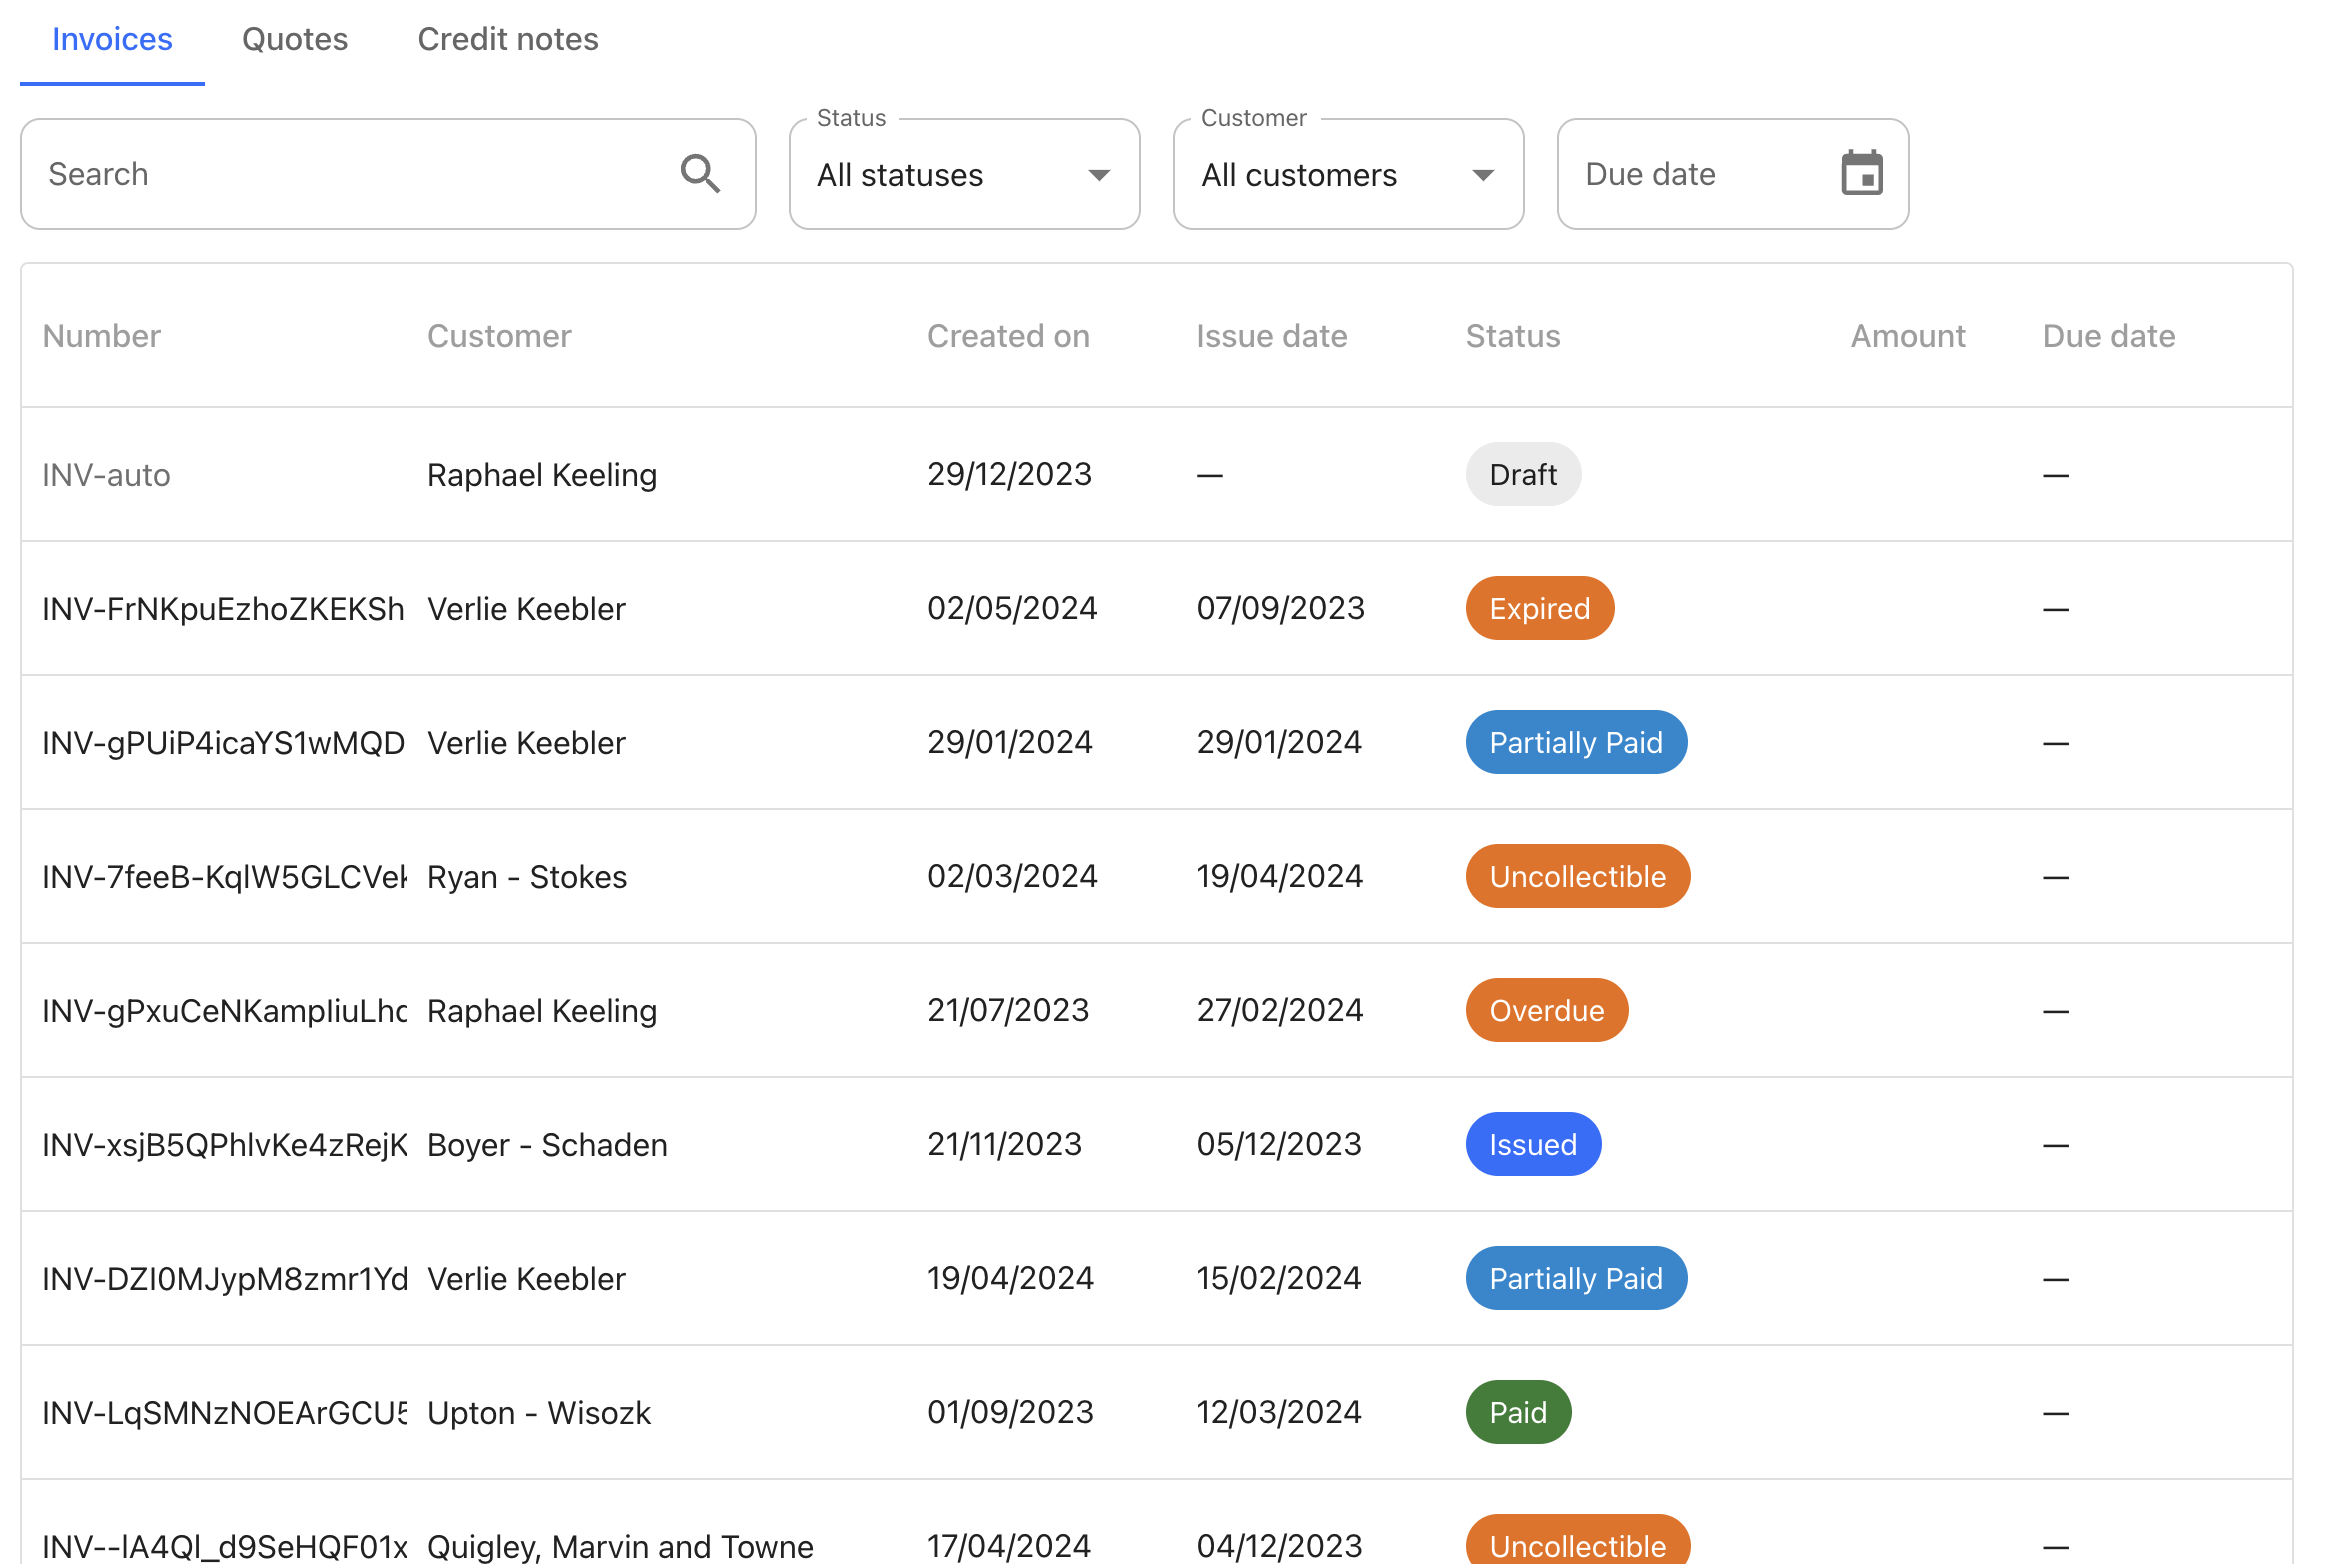
Task: Click the Customer column header
Action: tap(499, 336)
